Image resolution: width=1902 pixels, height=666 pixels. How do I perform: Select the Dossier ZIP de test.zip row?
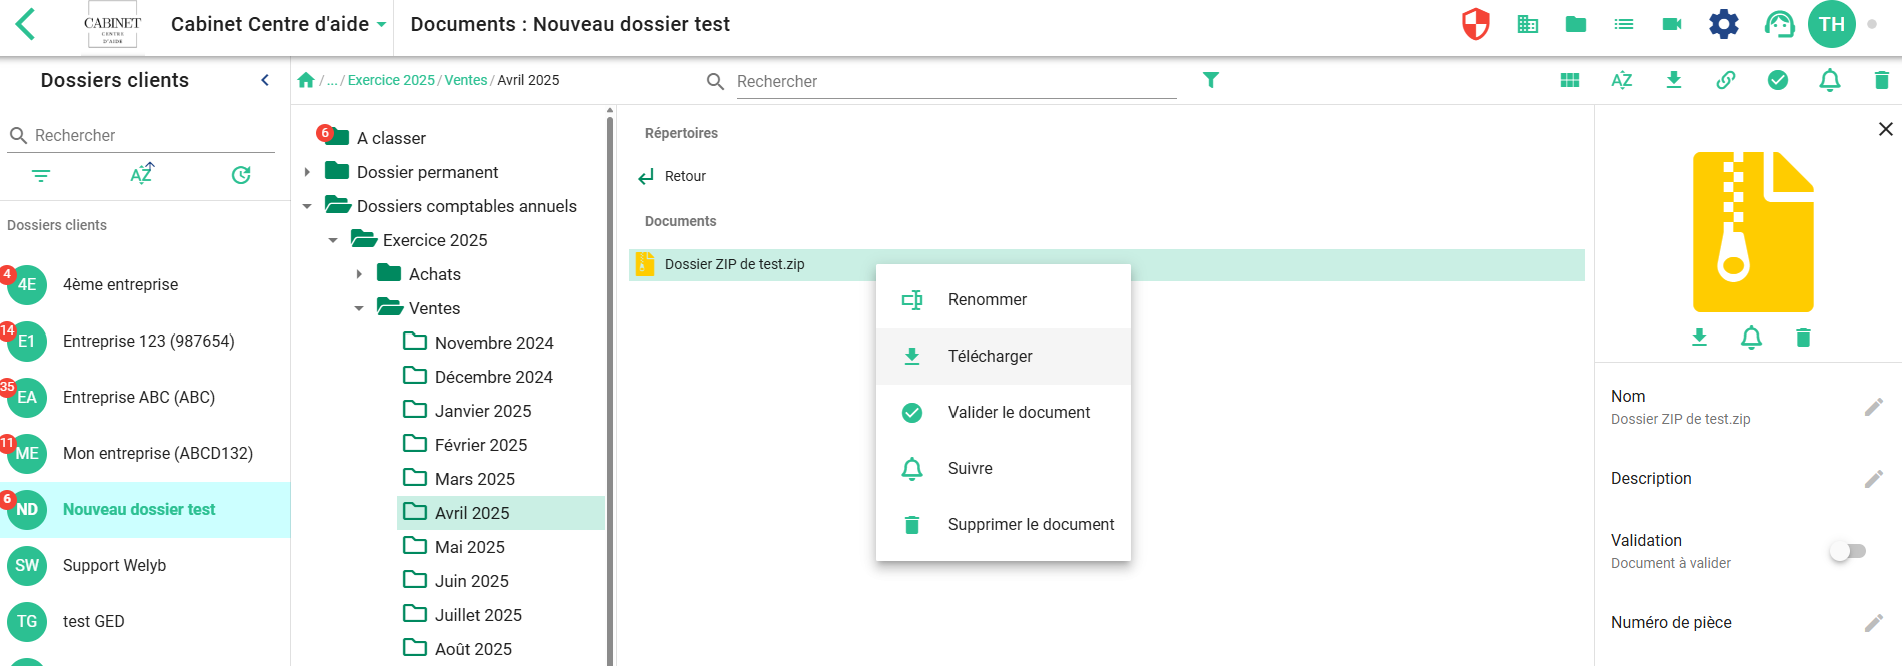click(x=1107, y=264)
